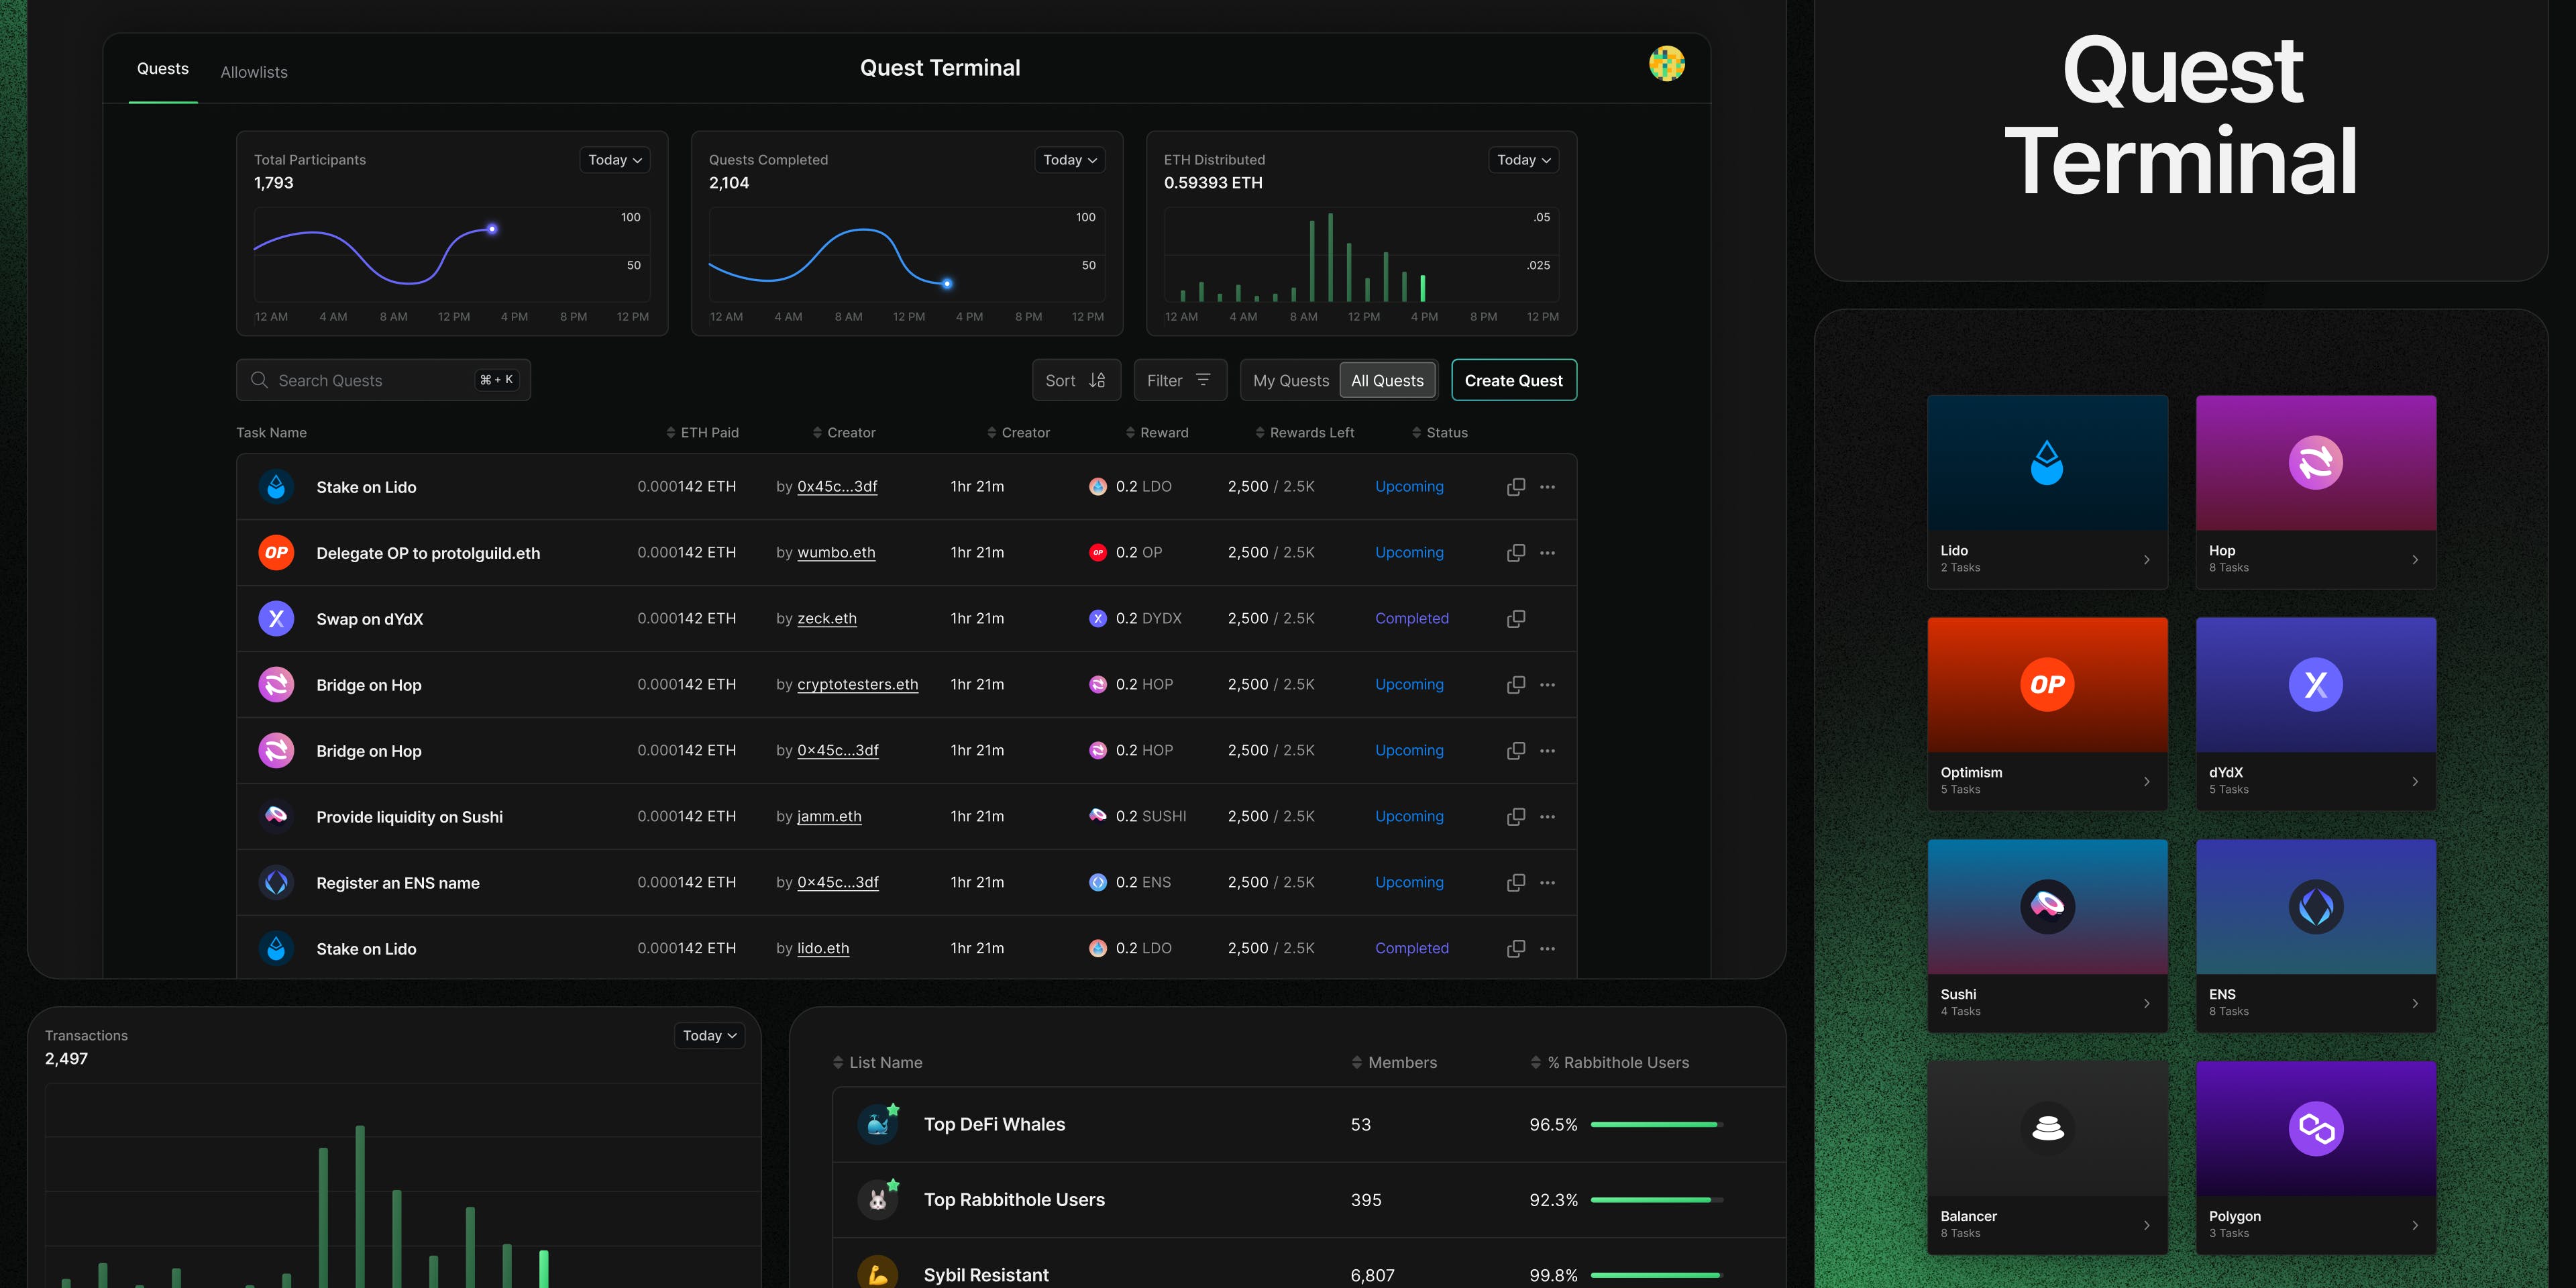Screen dimensions: 2576x1288
Task: Click the Sushi logo in Provide liquidity row
Action: (276, 817)
